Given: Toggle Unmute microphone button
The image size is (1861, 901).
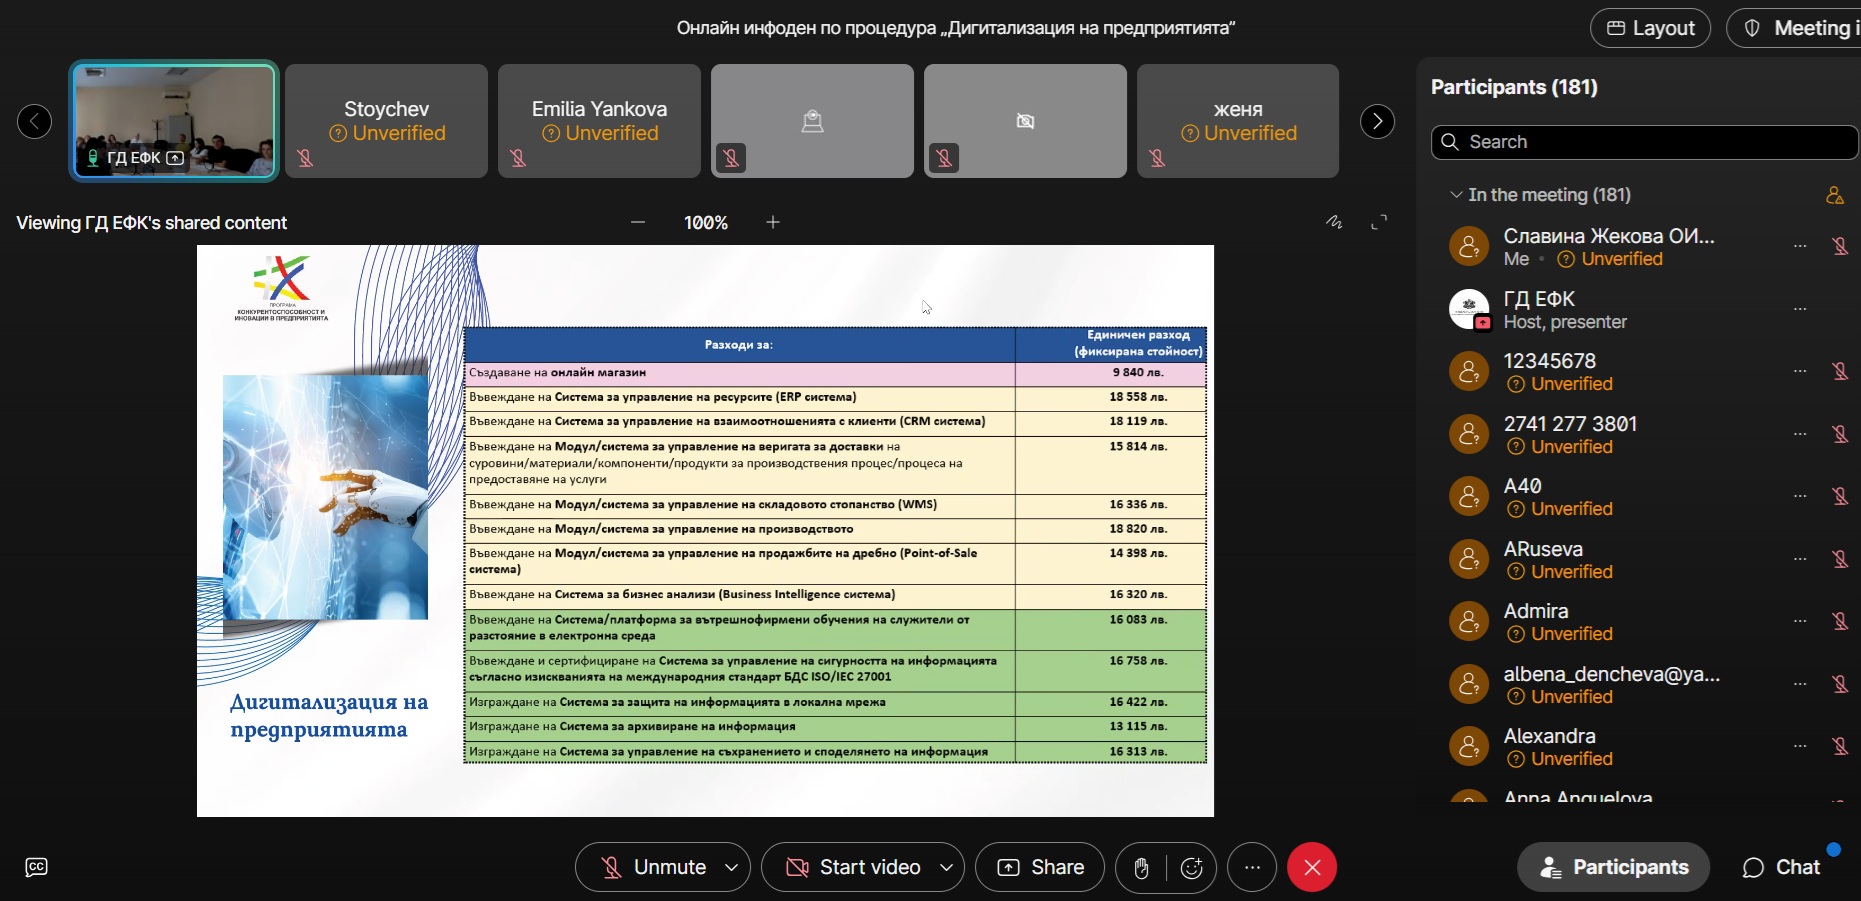Looking at the screenshot, I should point(653,868).
